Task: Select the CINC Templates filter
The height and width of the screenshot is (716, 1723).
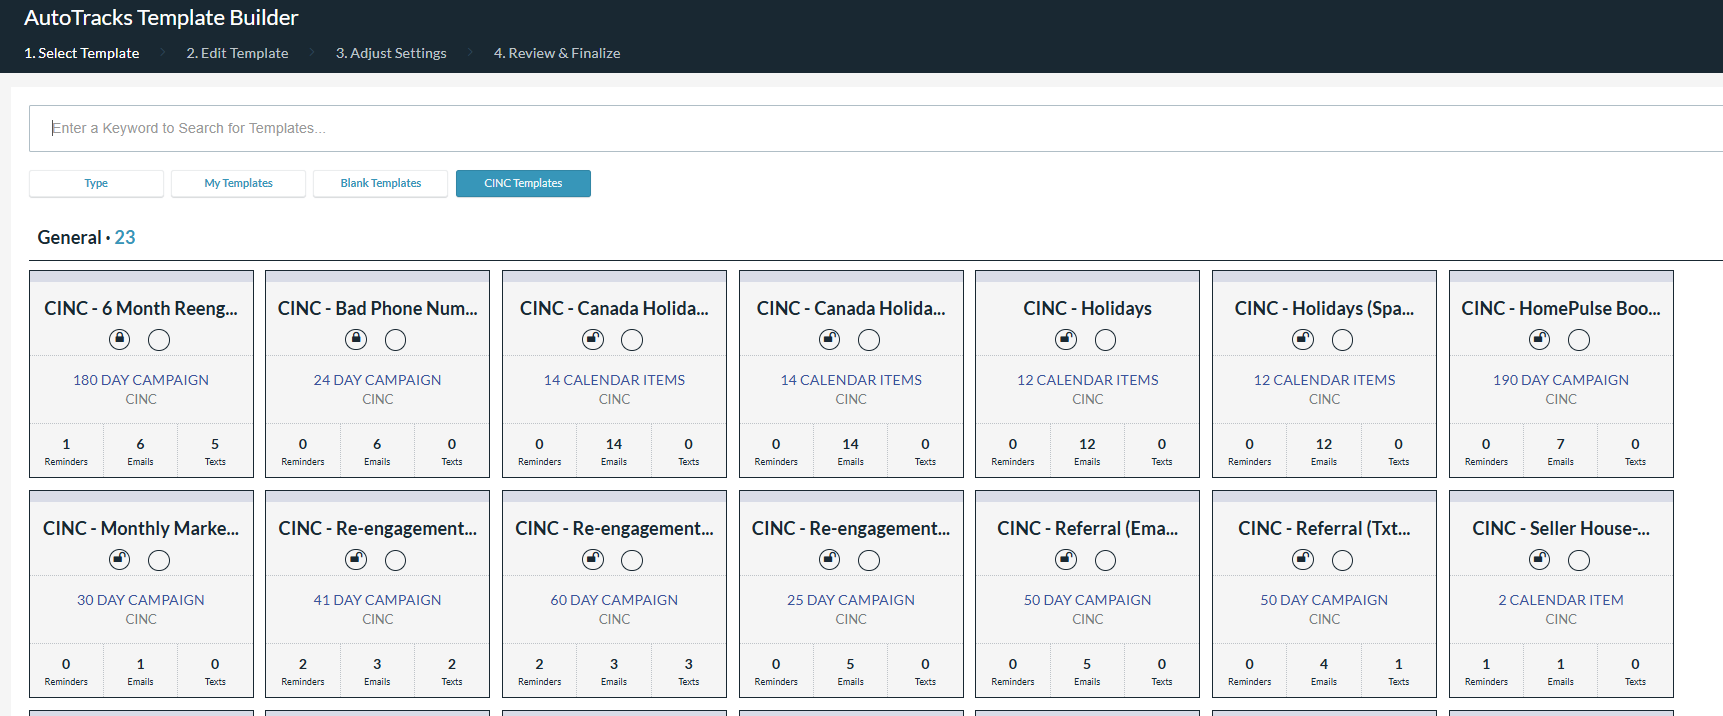Action: [523, 183]
